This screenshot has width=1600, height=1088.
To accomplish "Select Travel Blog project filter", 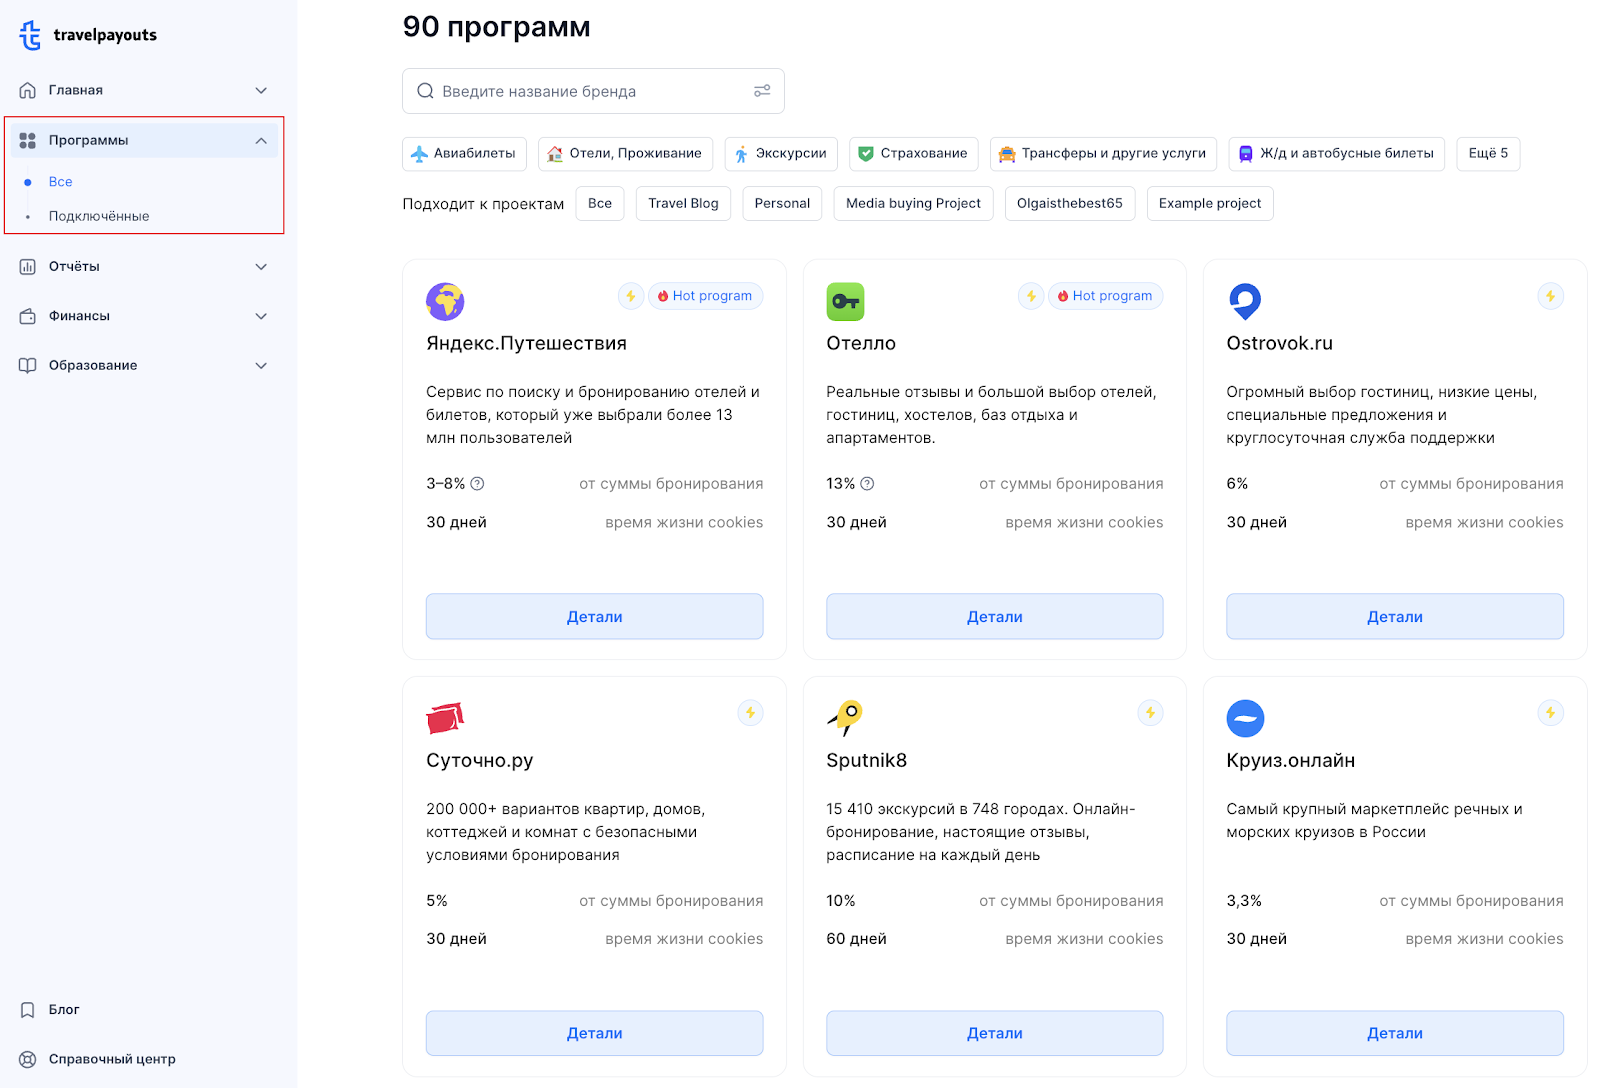I will point(683,204).
